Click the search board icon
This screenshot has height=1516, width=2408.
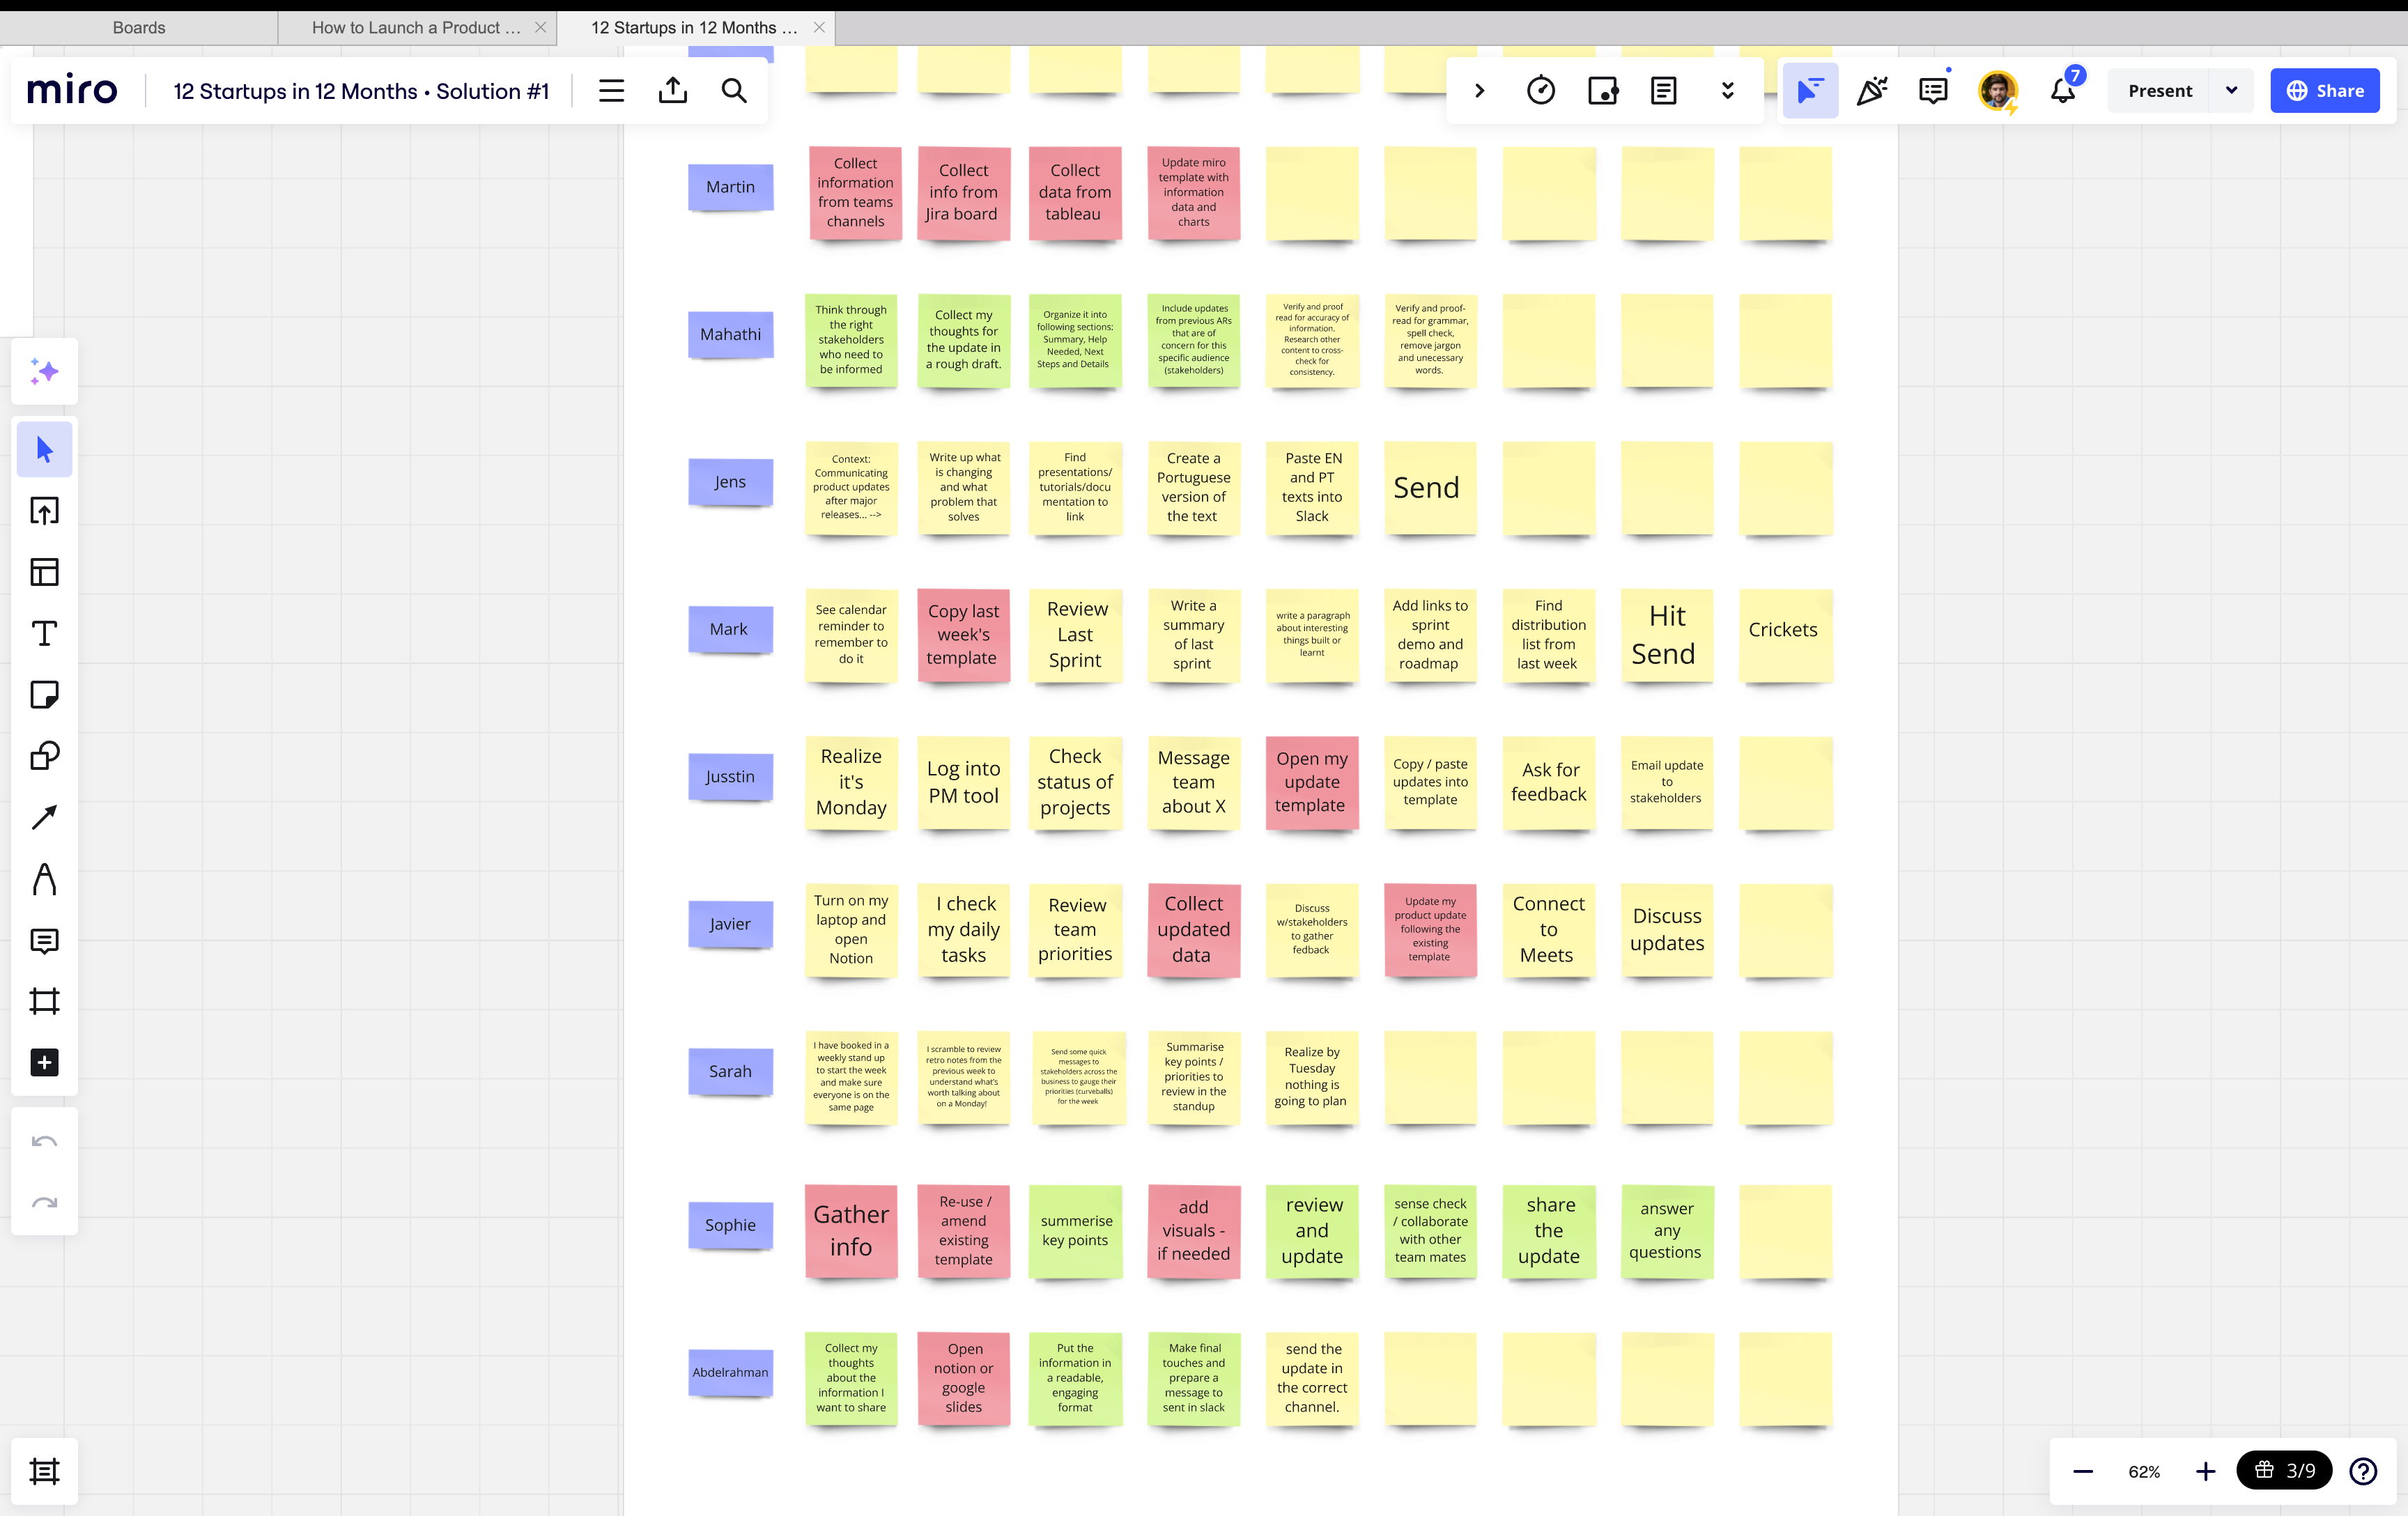click(734, 91)
